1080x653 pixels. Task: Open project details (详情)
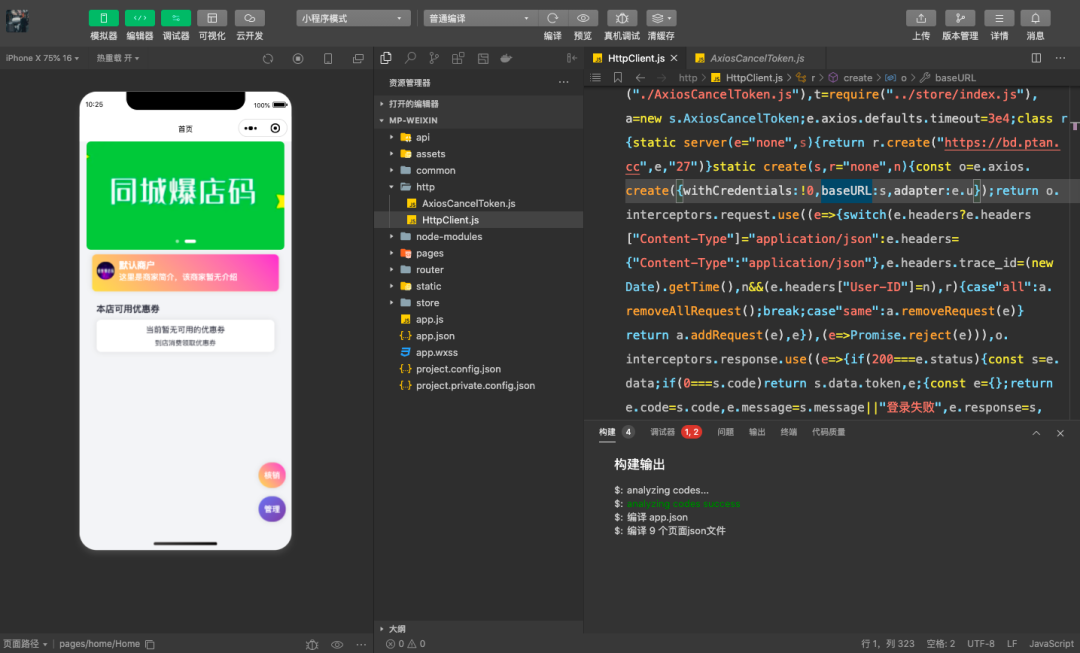(999, 19)
